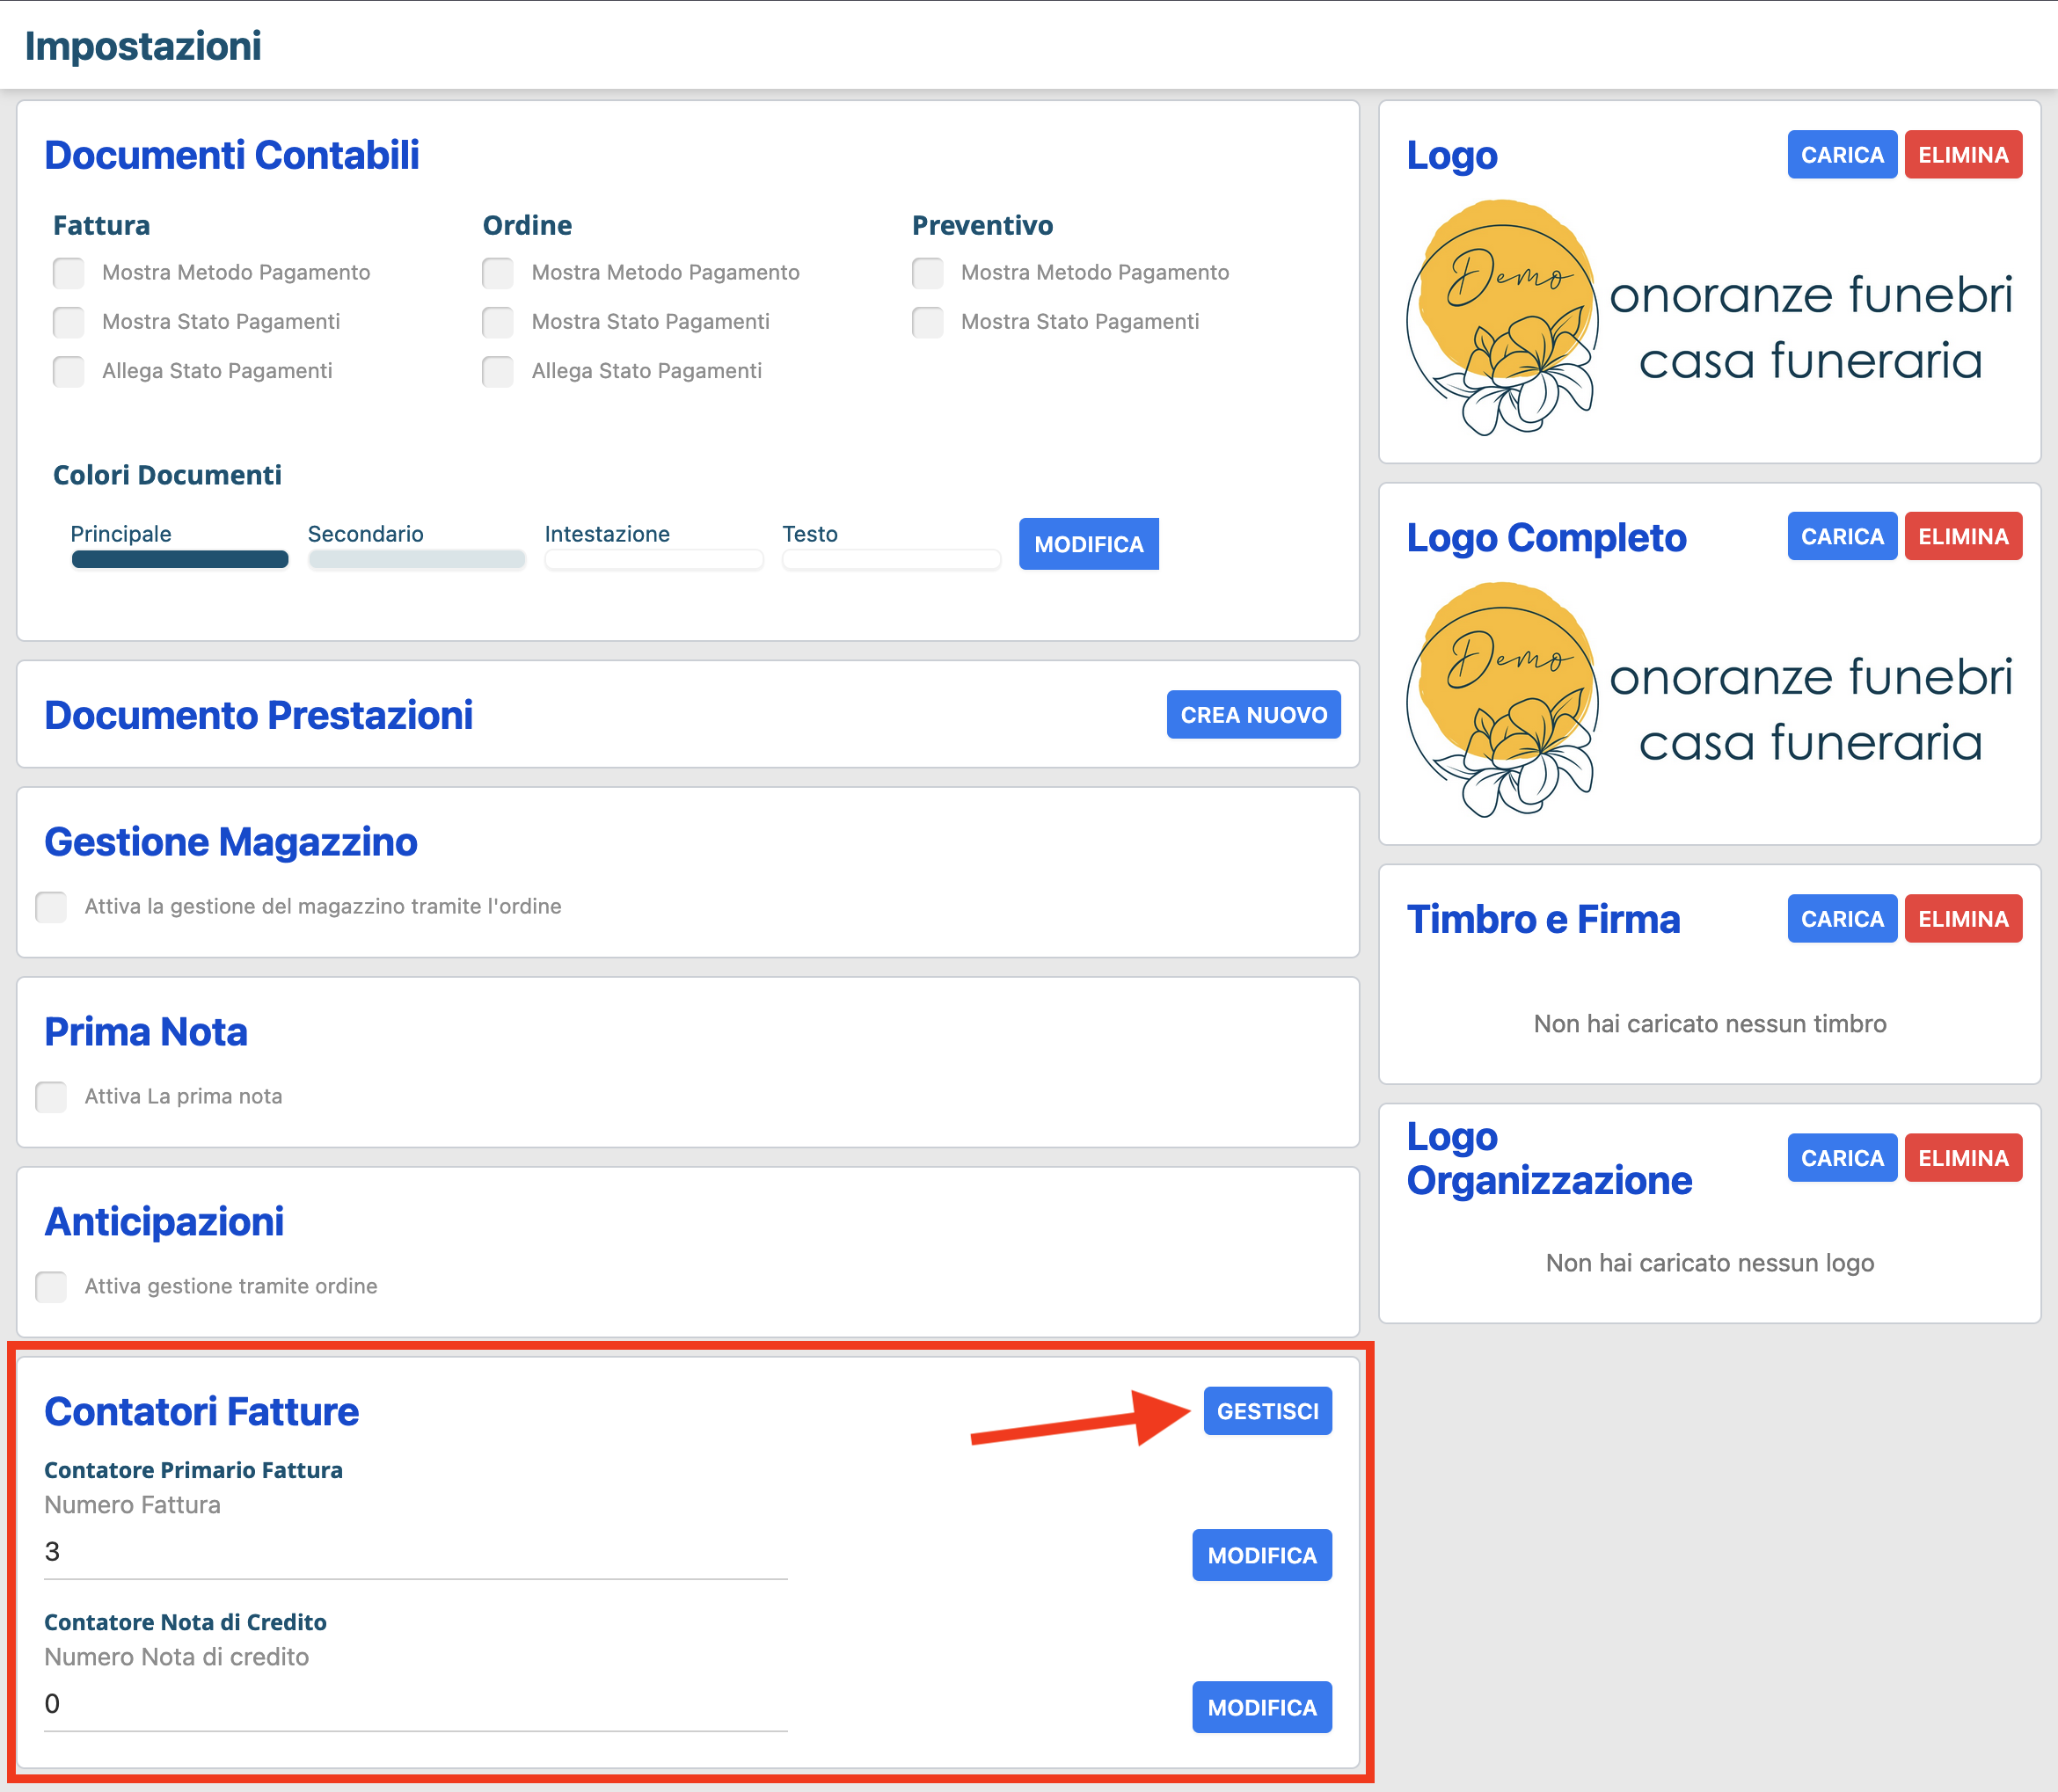
Task: Toggle Allega Stato Pagamenti under Ordine
Action: pyautogui.click(x=498, y=372)
